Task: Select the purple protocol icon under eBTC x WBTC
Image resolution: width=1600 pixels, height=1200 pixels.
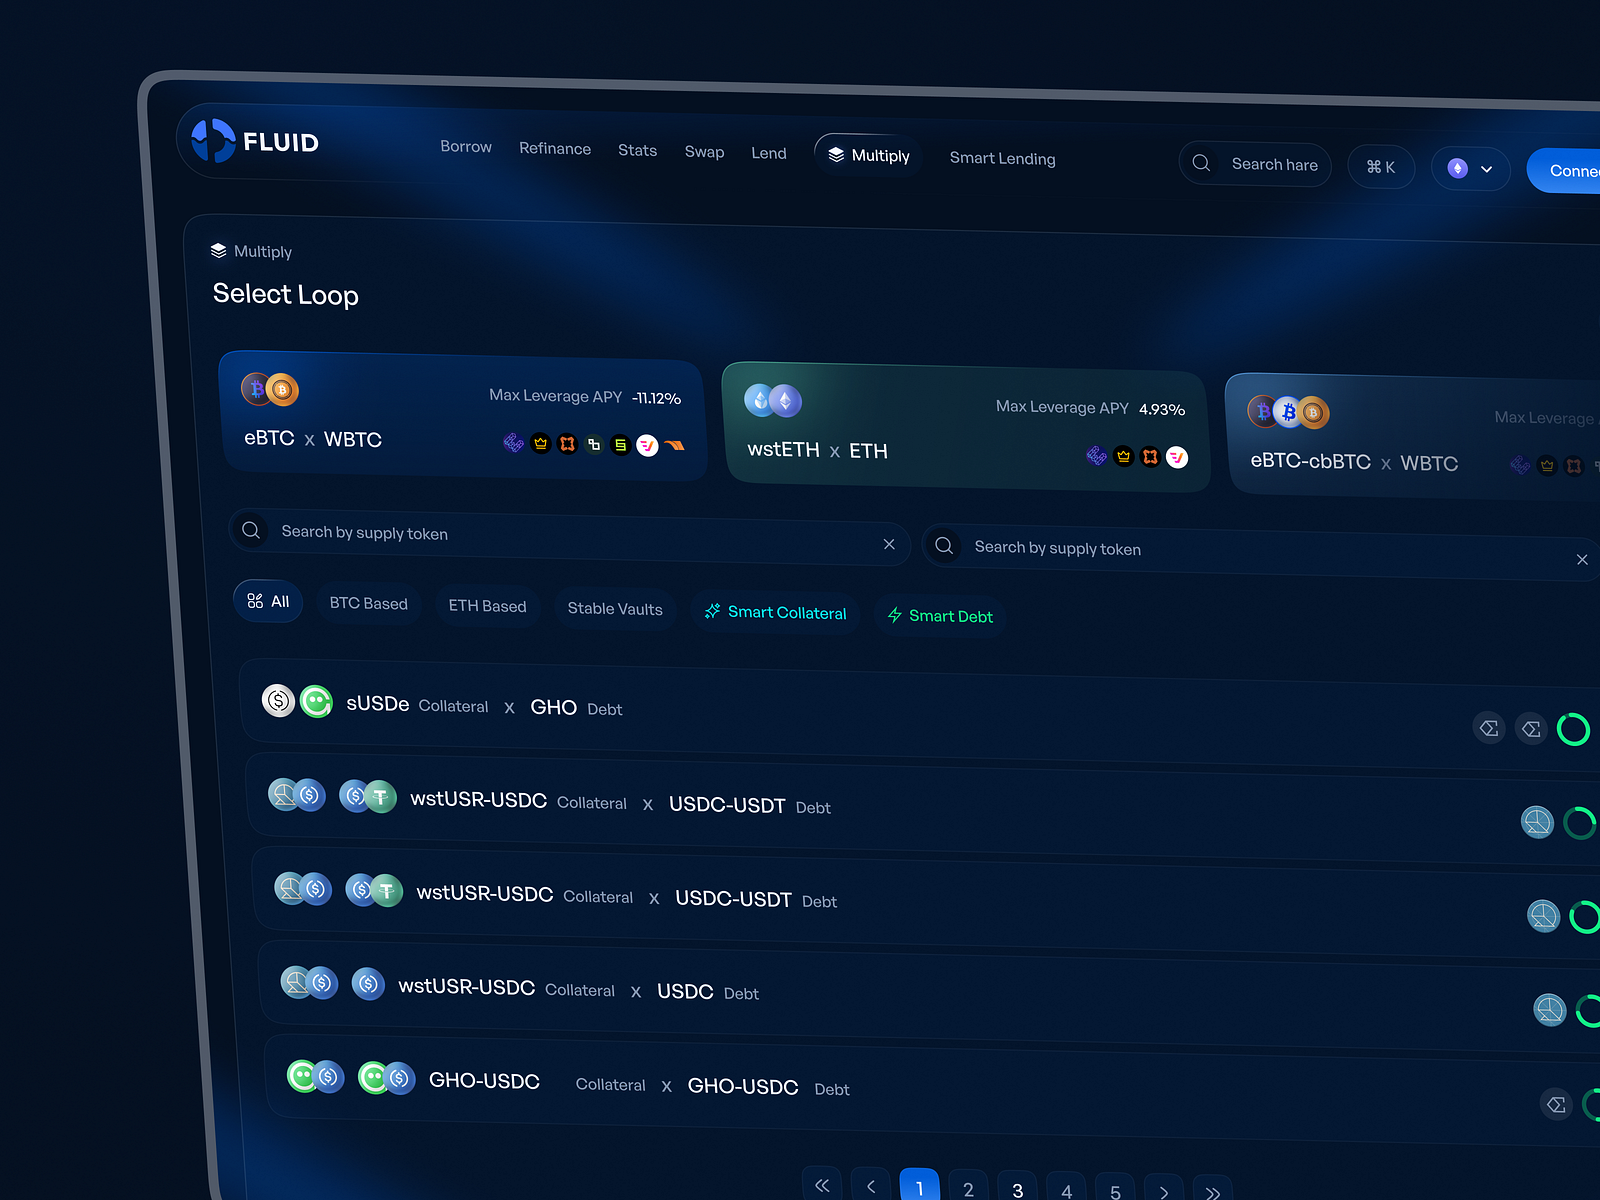Action: 514,443
